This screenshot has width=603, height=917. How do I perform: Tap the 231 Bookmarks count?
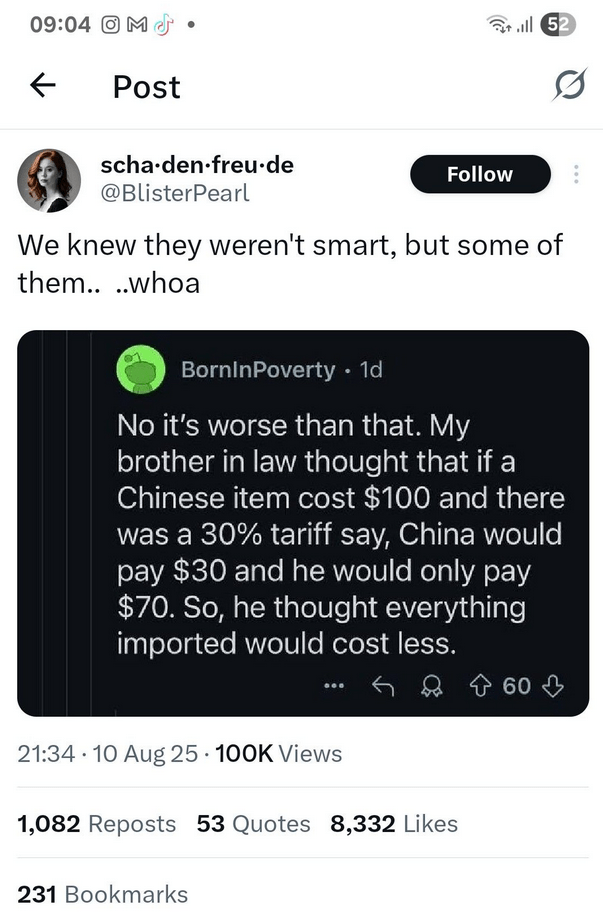(103, 893)
